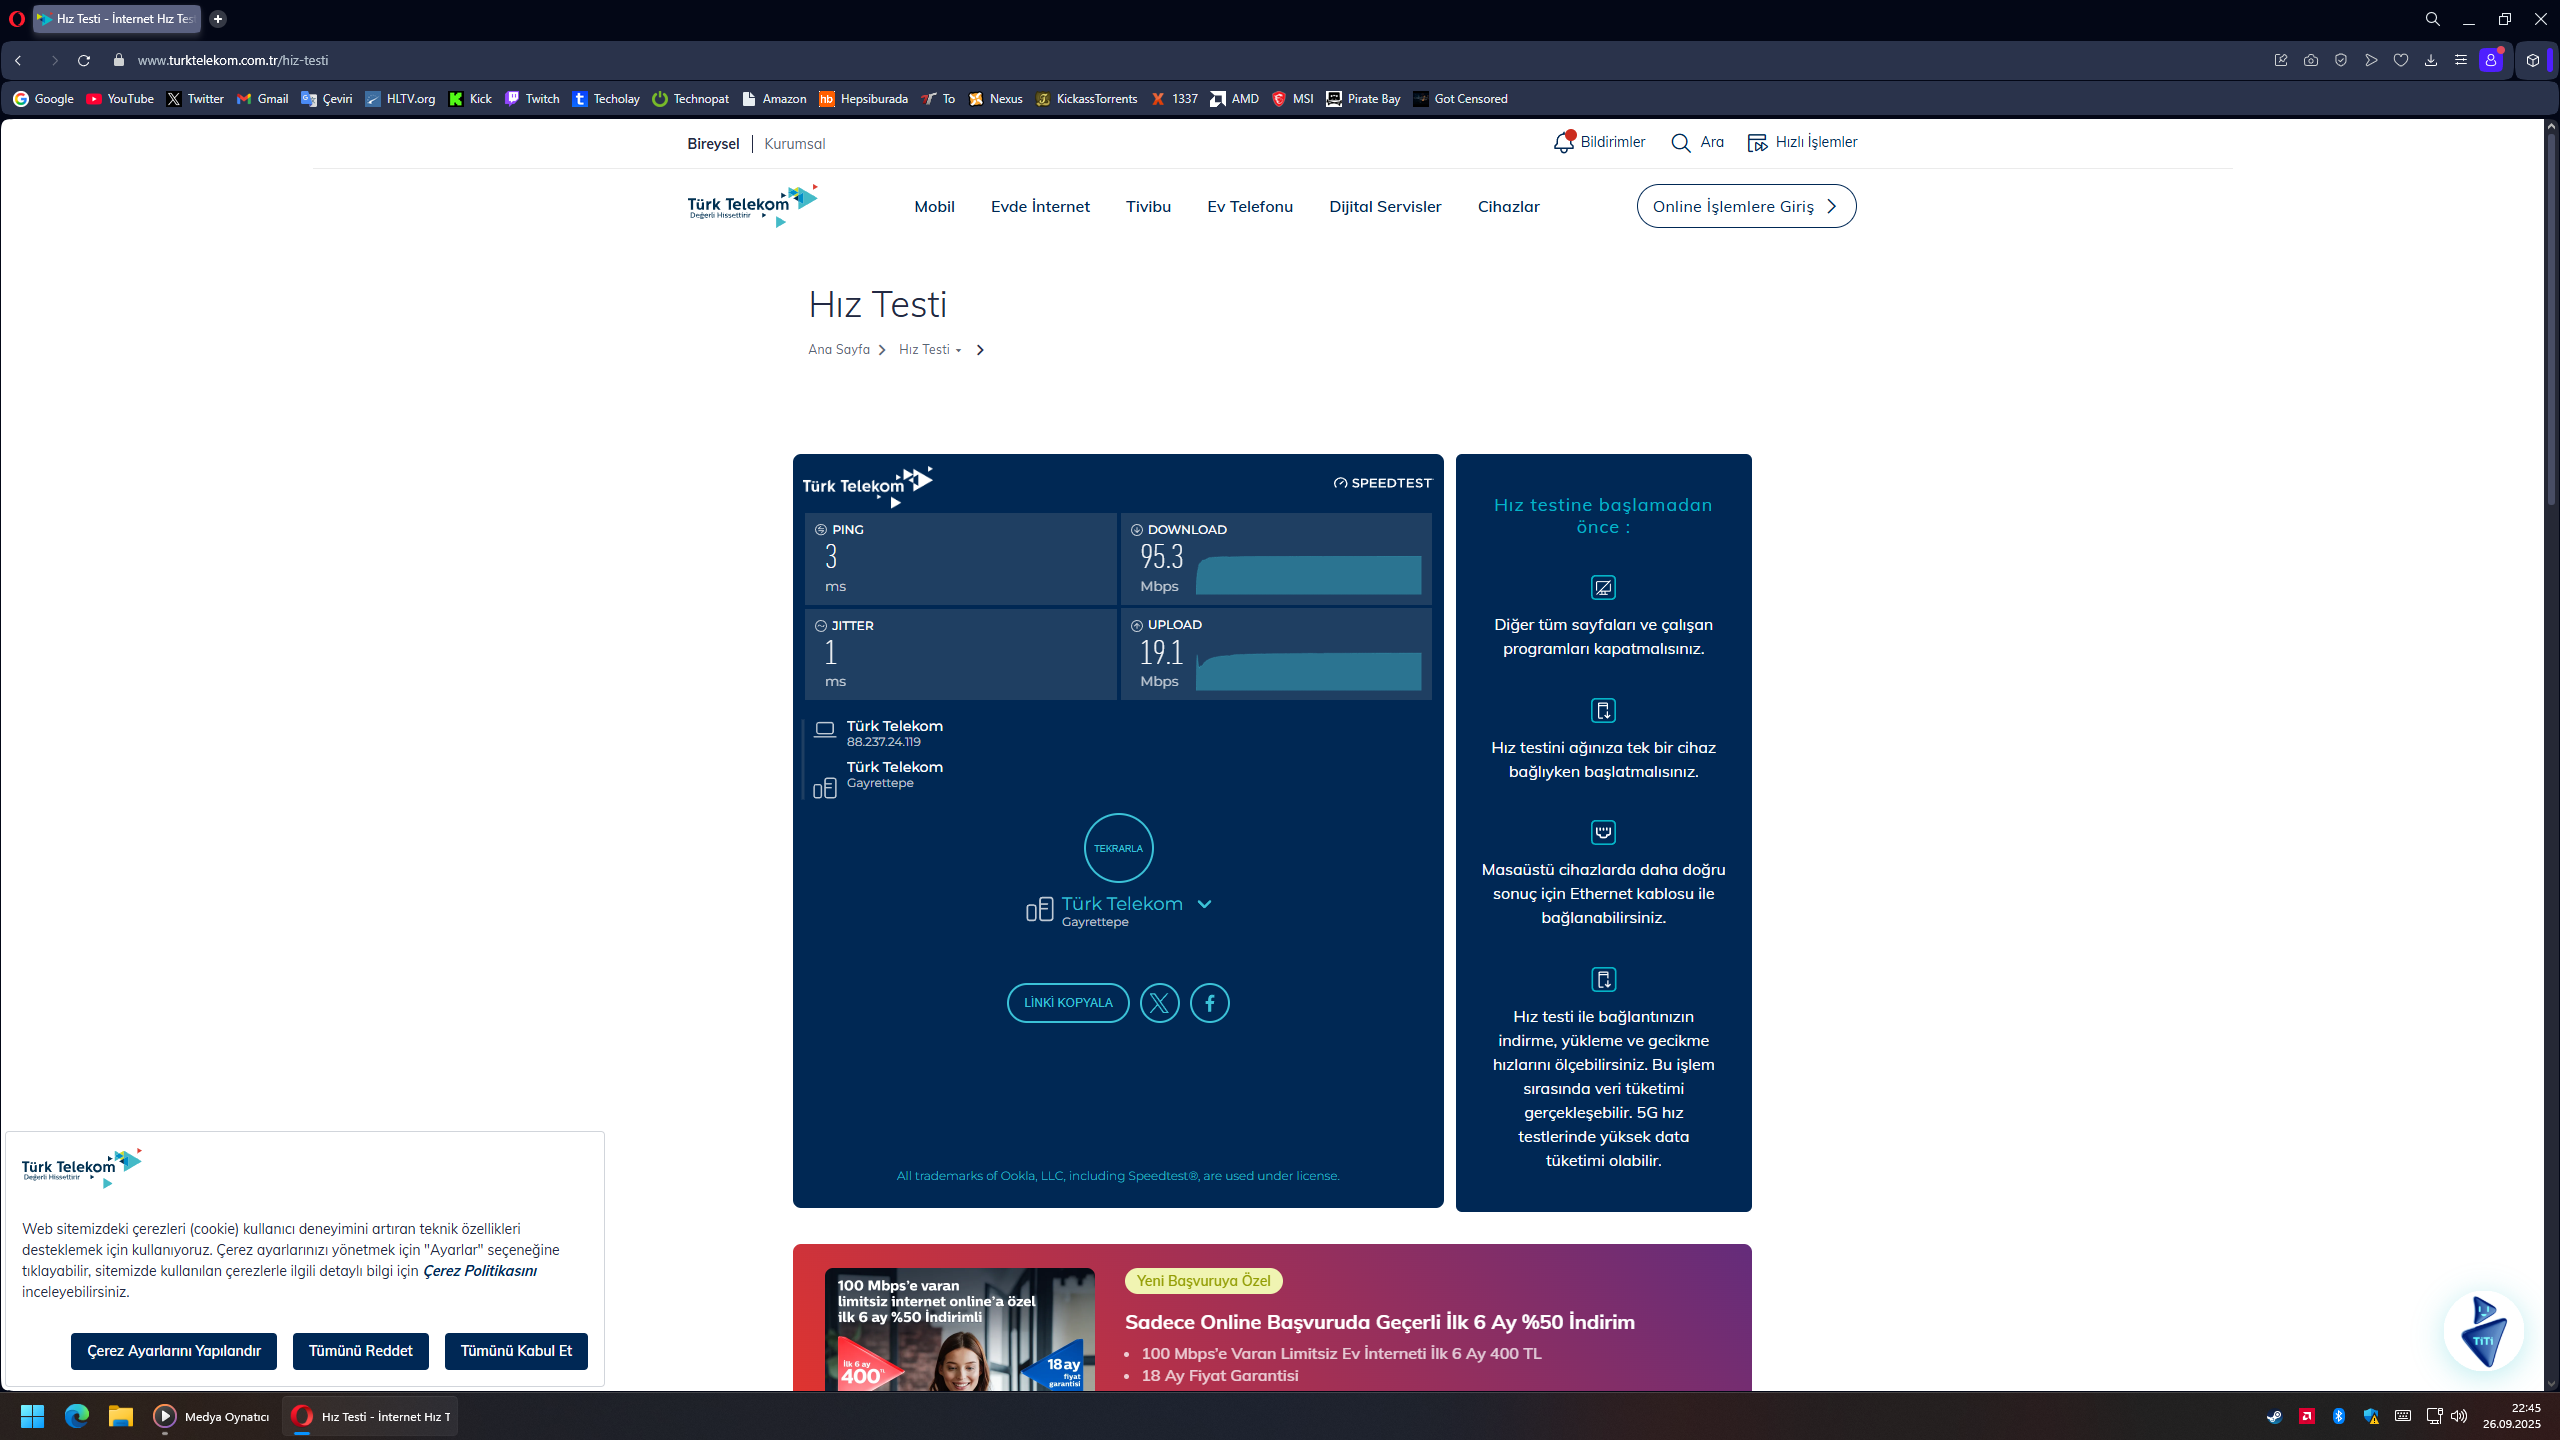Share speed test result on X
Image resolution: width=2560 pixels, height=1440 pixels.
pos(1160,1003)
